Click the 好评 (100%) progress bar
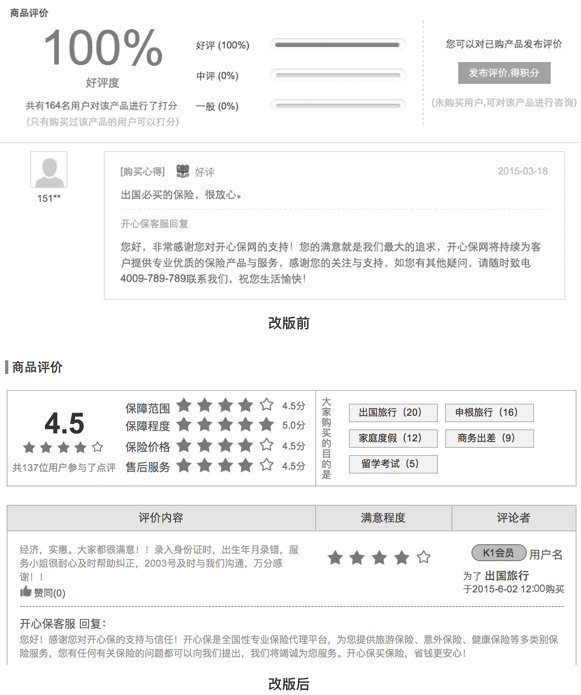 pyautogui.click(x=337, y=45)
